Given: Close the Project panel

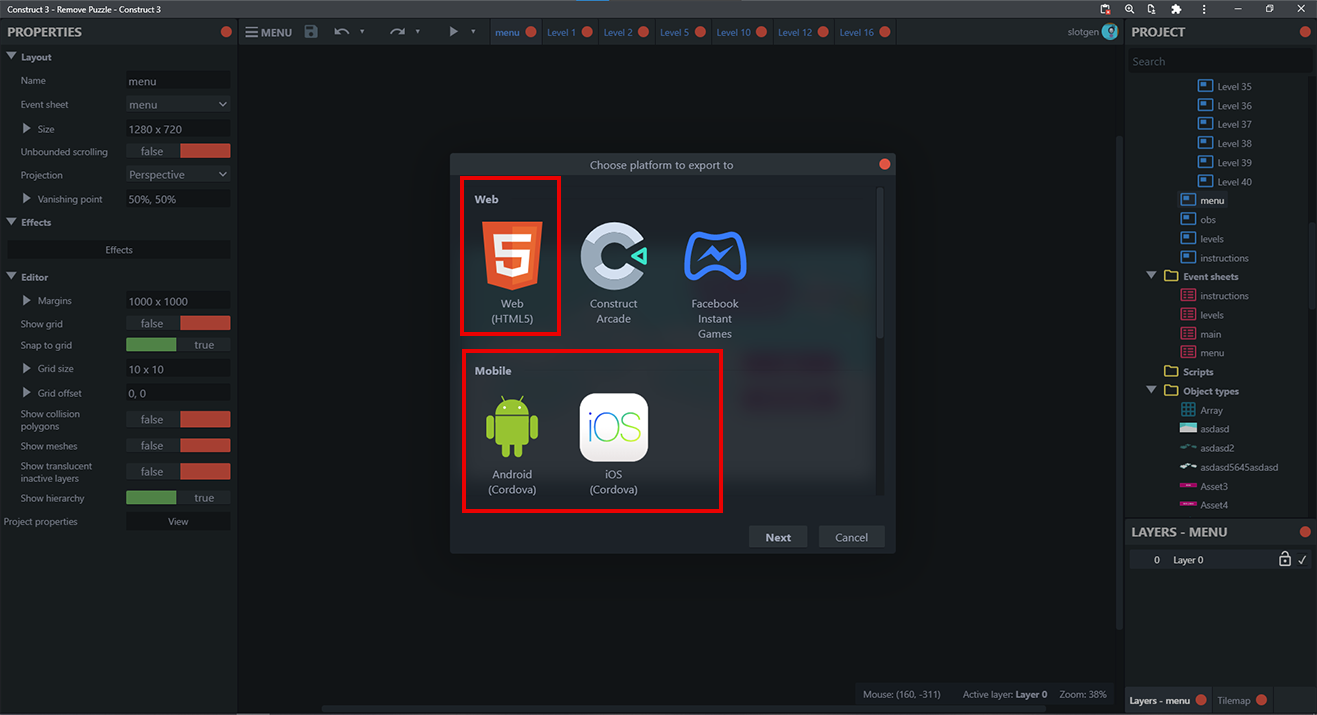Looking at the screenshot, I should tap(1304, 32).
